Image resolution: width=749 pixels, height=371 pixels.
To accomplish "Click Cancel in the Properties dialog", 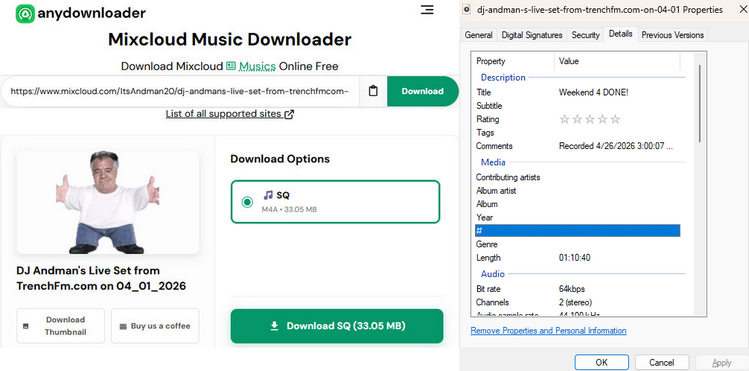I will pos(662,362).
